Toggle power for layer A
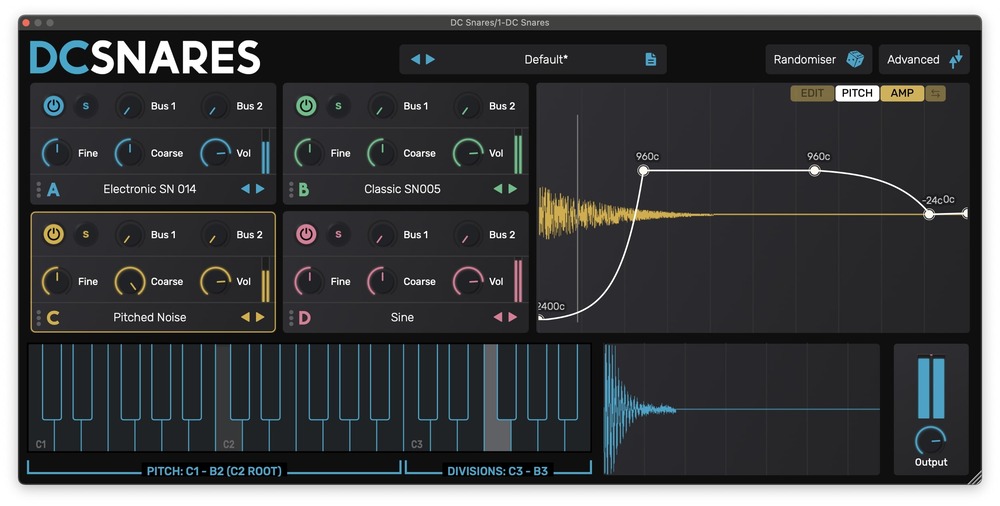Viewport: 1000px width, 506px height. pyautogui.click(x=54, y=106)
